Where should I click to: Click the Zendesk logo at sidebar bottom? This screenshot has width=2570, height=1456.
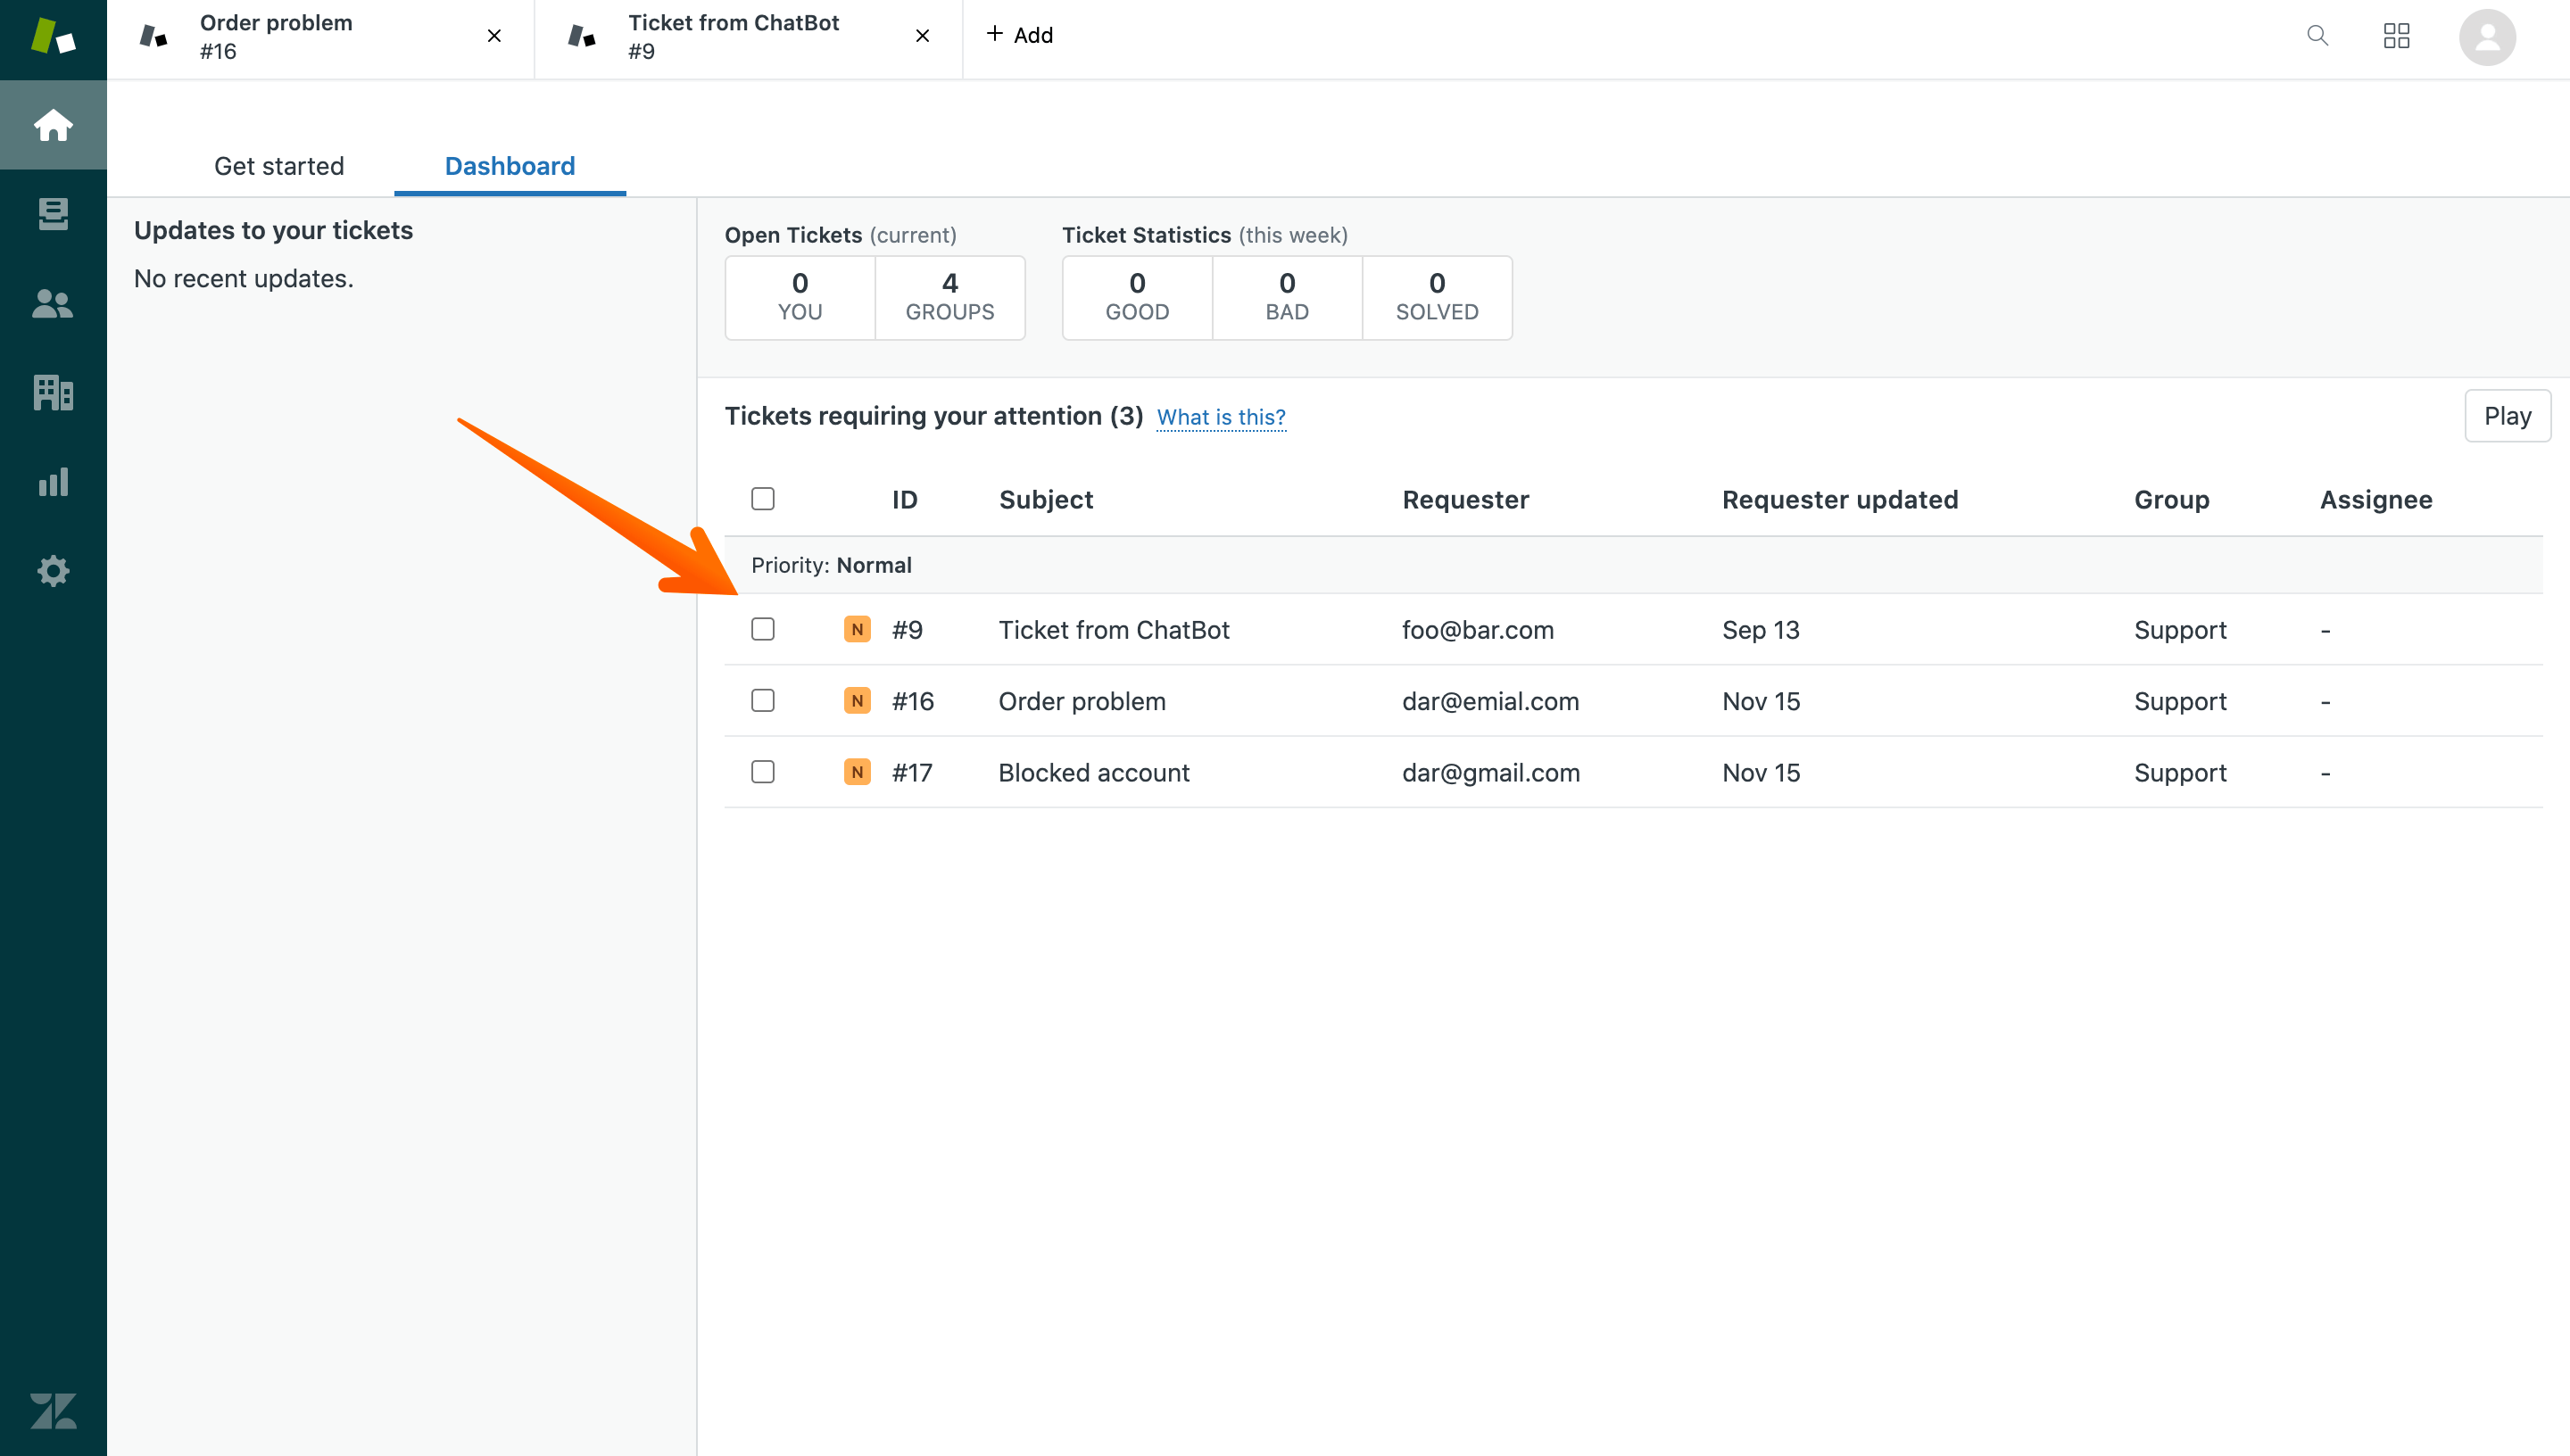pyautogui.click(x=53, y=1411)
